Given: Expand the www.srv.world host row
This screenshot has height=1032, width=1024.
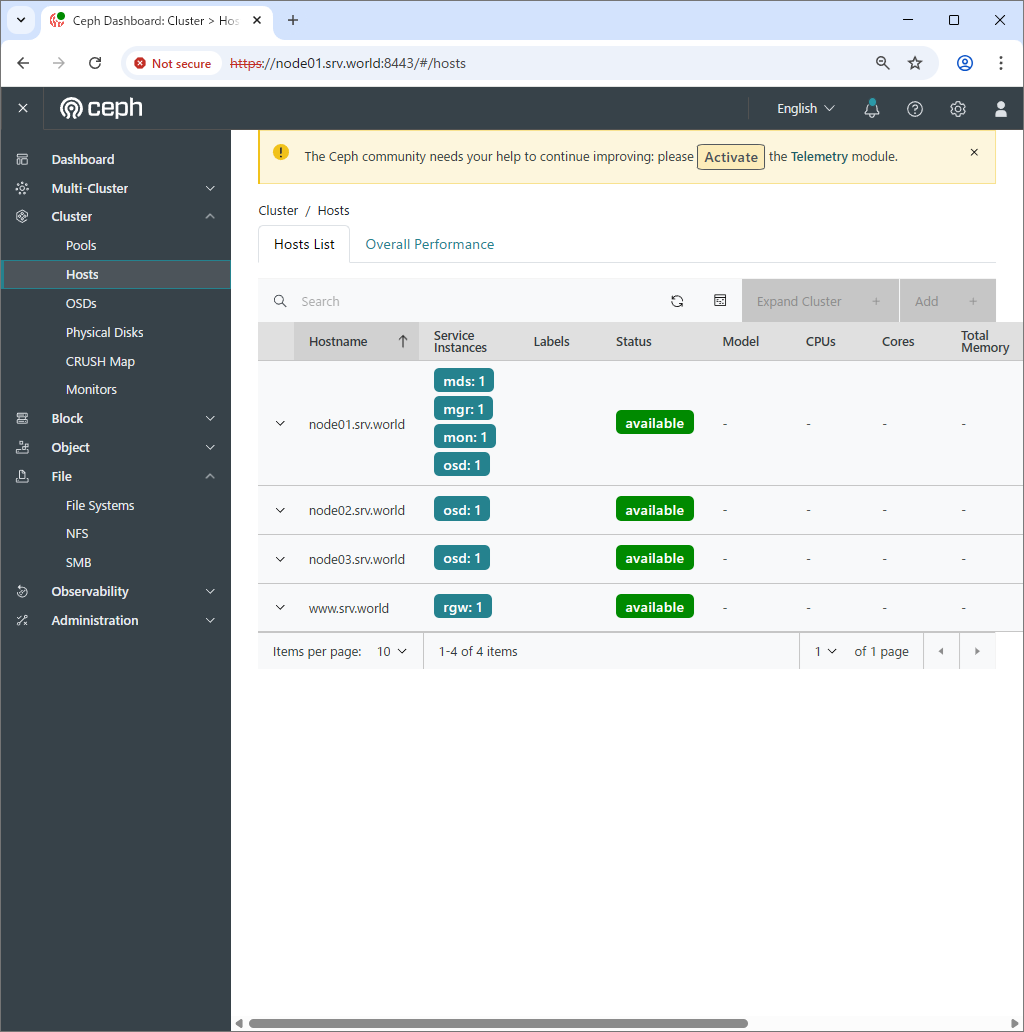Looking at the screenshot, I should [280, 607].
